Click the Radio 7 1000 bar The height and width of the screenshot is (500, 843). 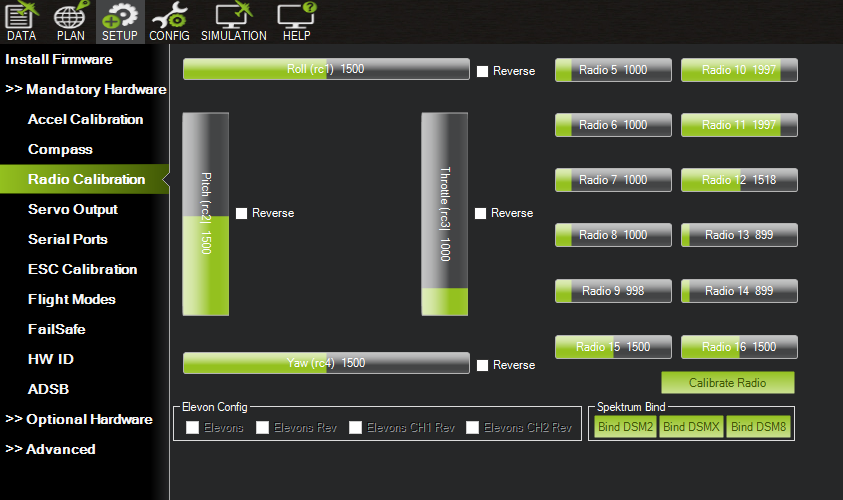(x=613, y=180)
